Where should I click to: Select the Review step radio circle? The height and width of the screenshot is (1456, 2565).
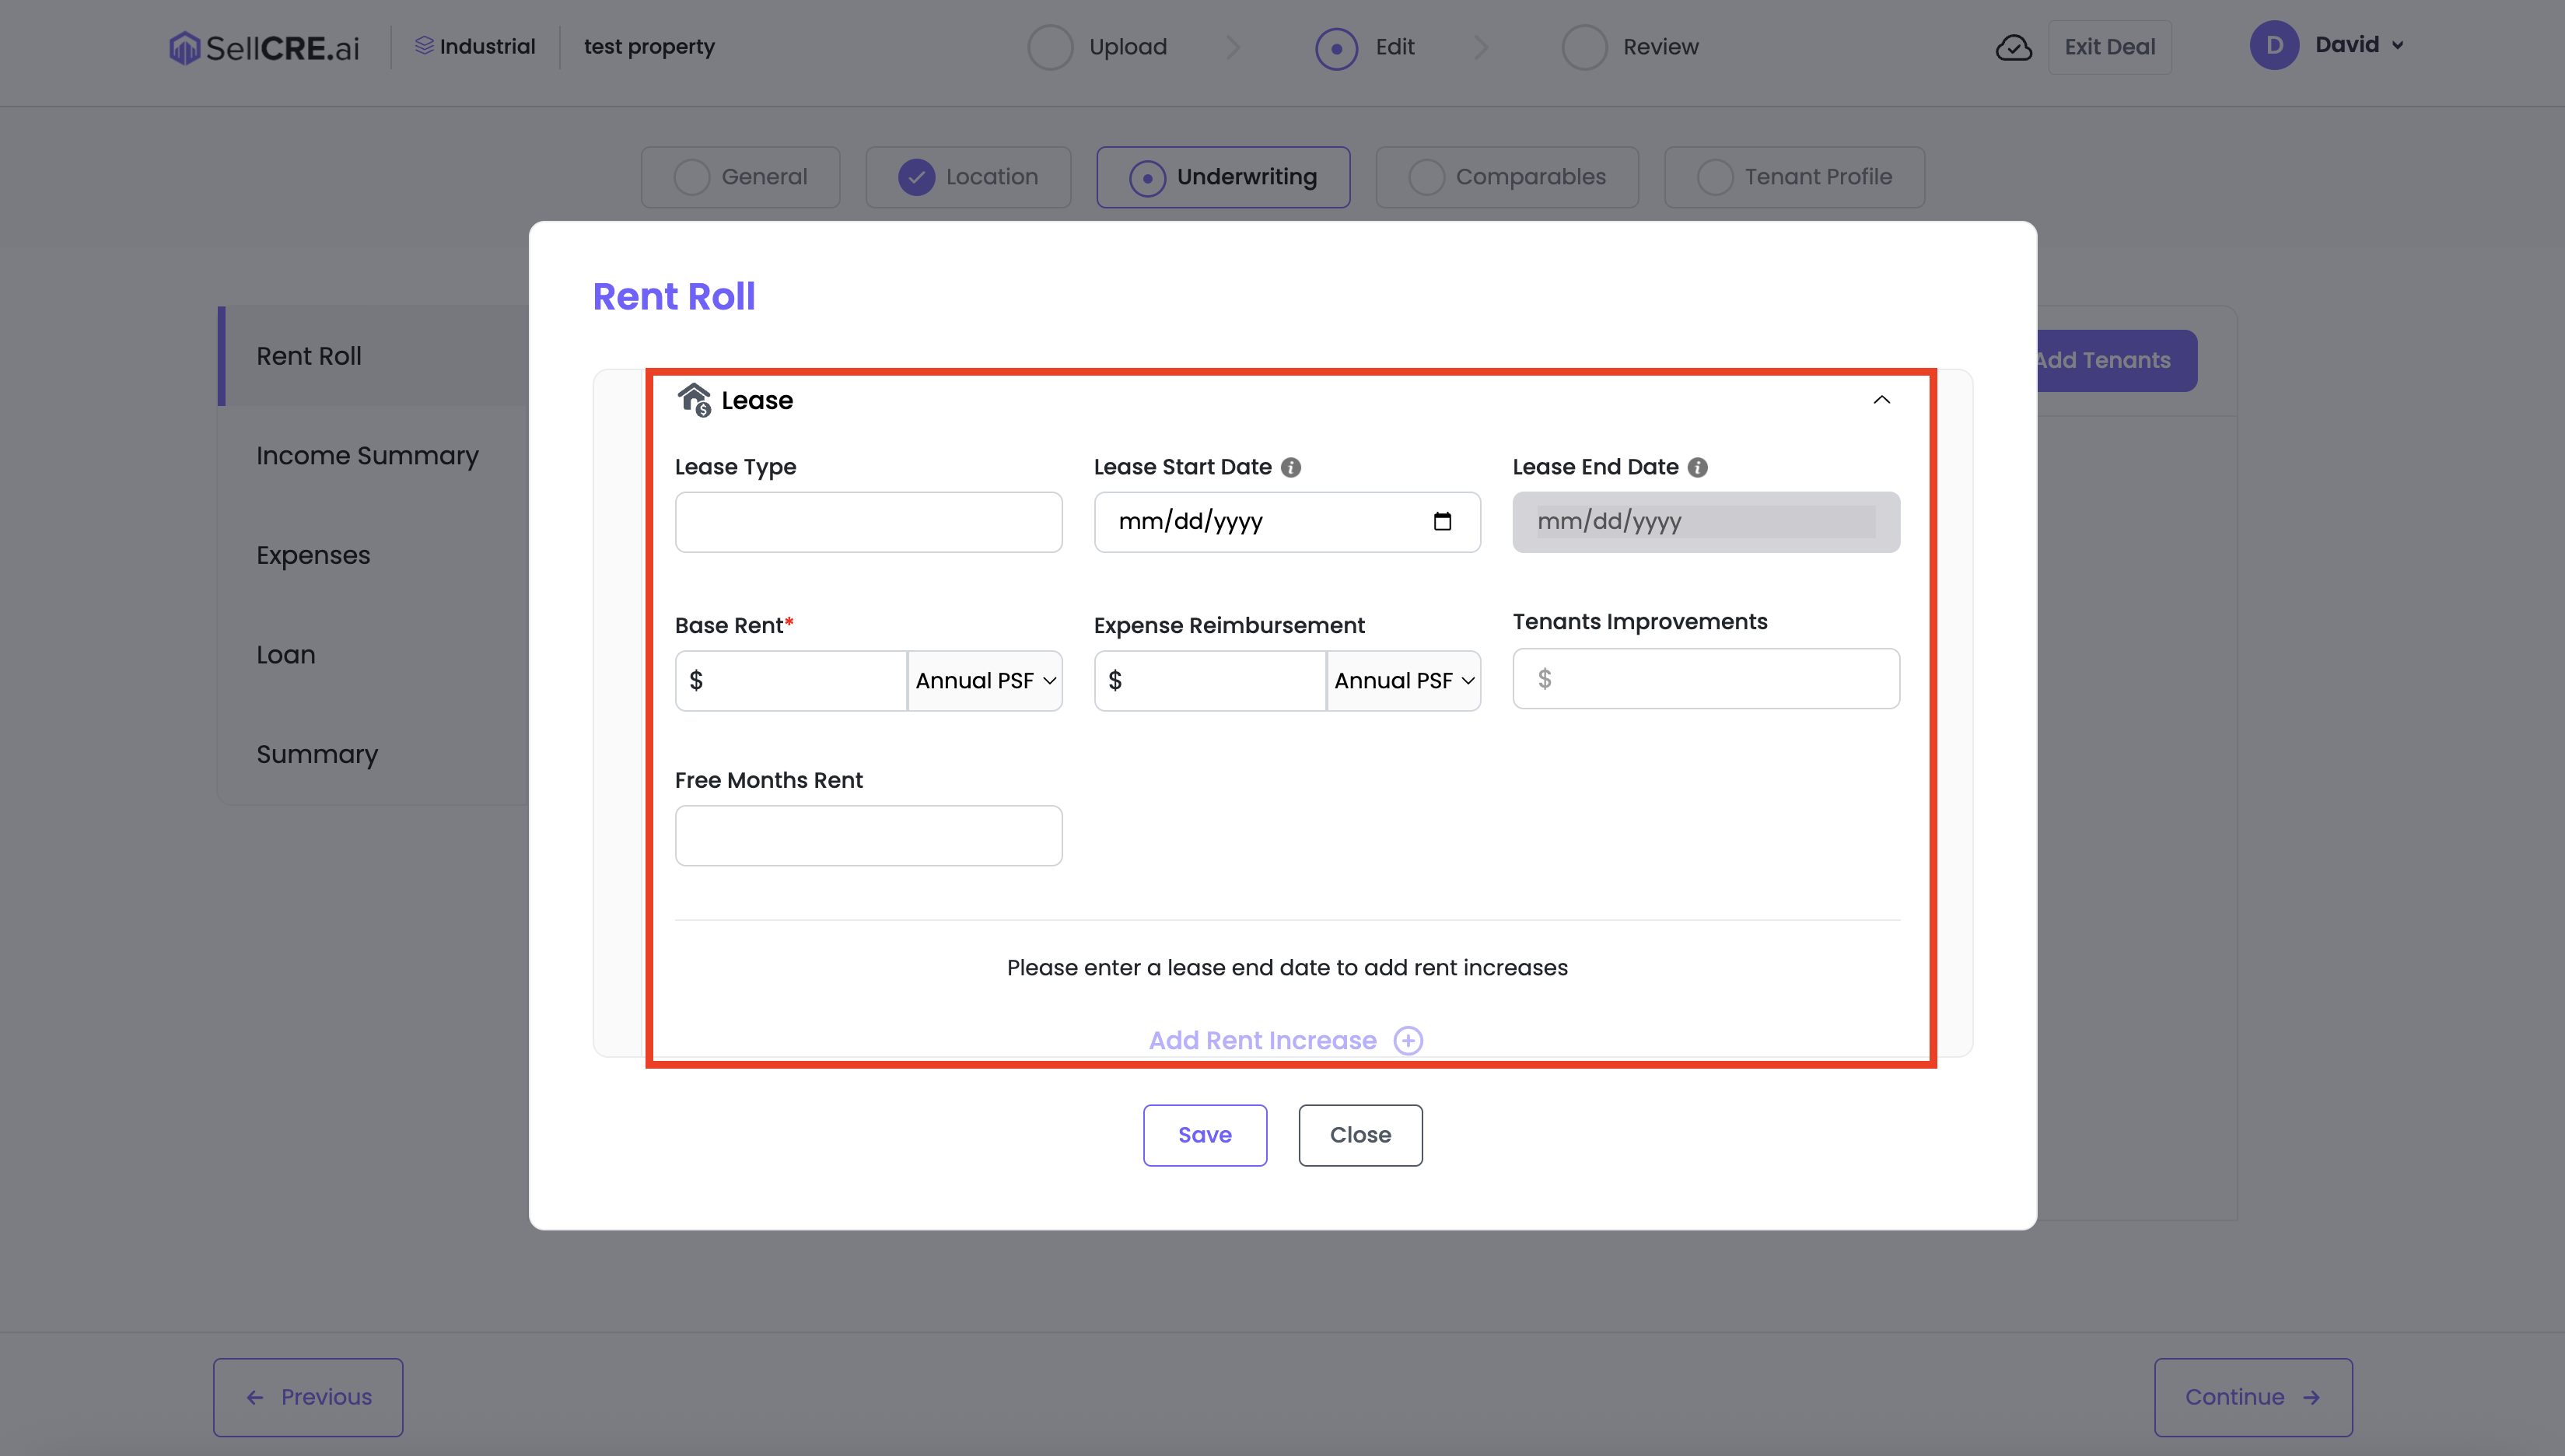pyautogui.click(x=1584, y=47)
